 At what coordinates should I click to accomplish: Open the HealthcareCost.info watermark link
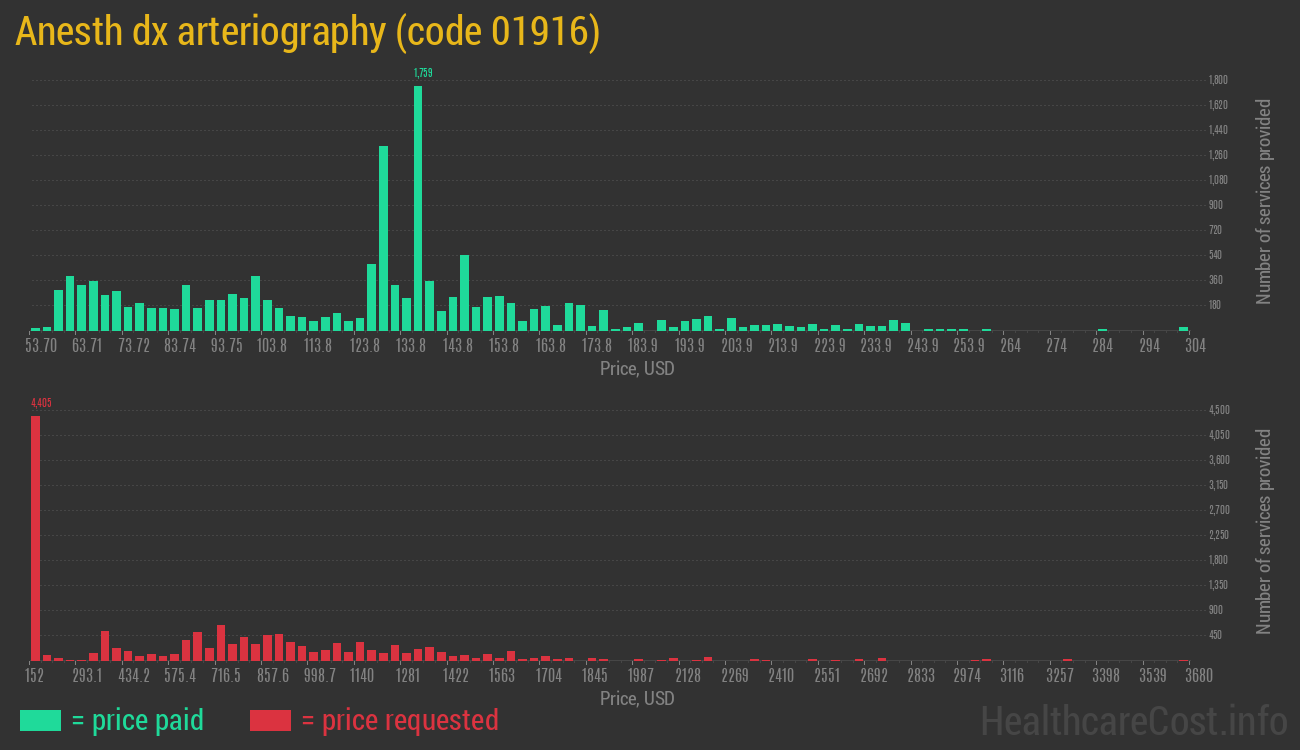point(1133,720)
